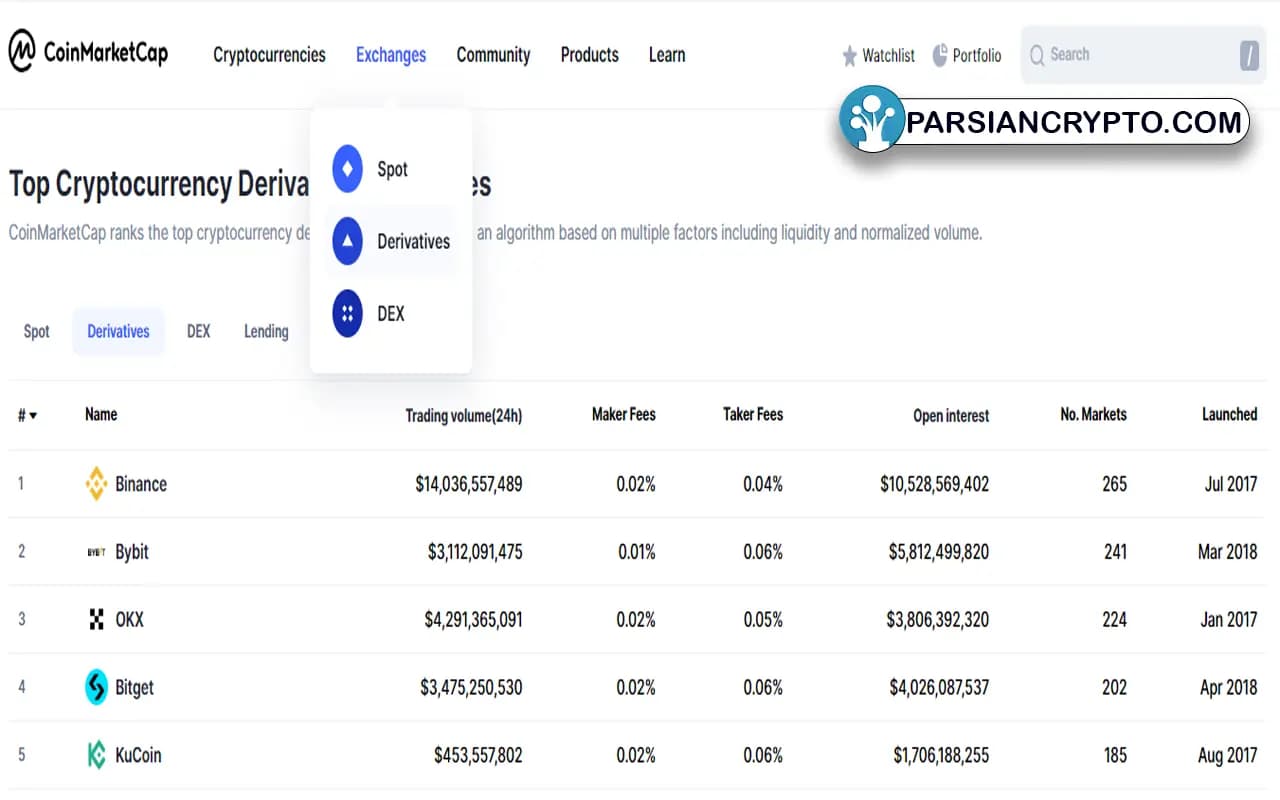Click the search magnifier icon
This screenshot has width=1280, height=800.
(x=1037, y=55)
